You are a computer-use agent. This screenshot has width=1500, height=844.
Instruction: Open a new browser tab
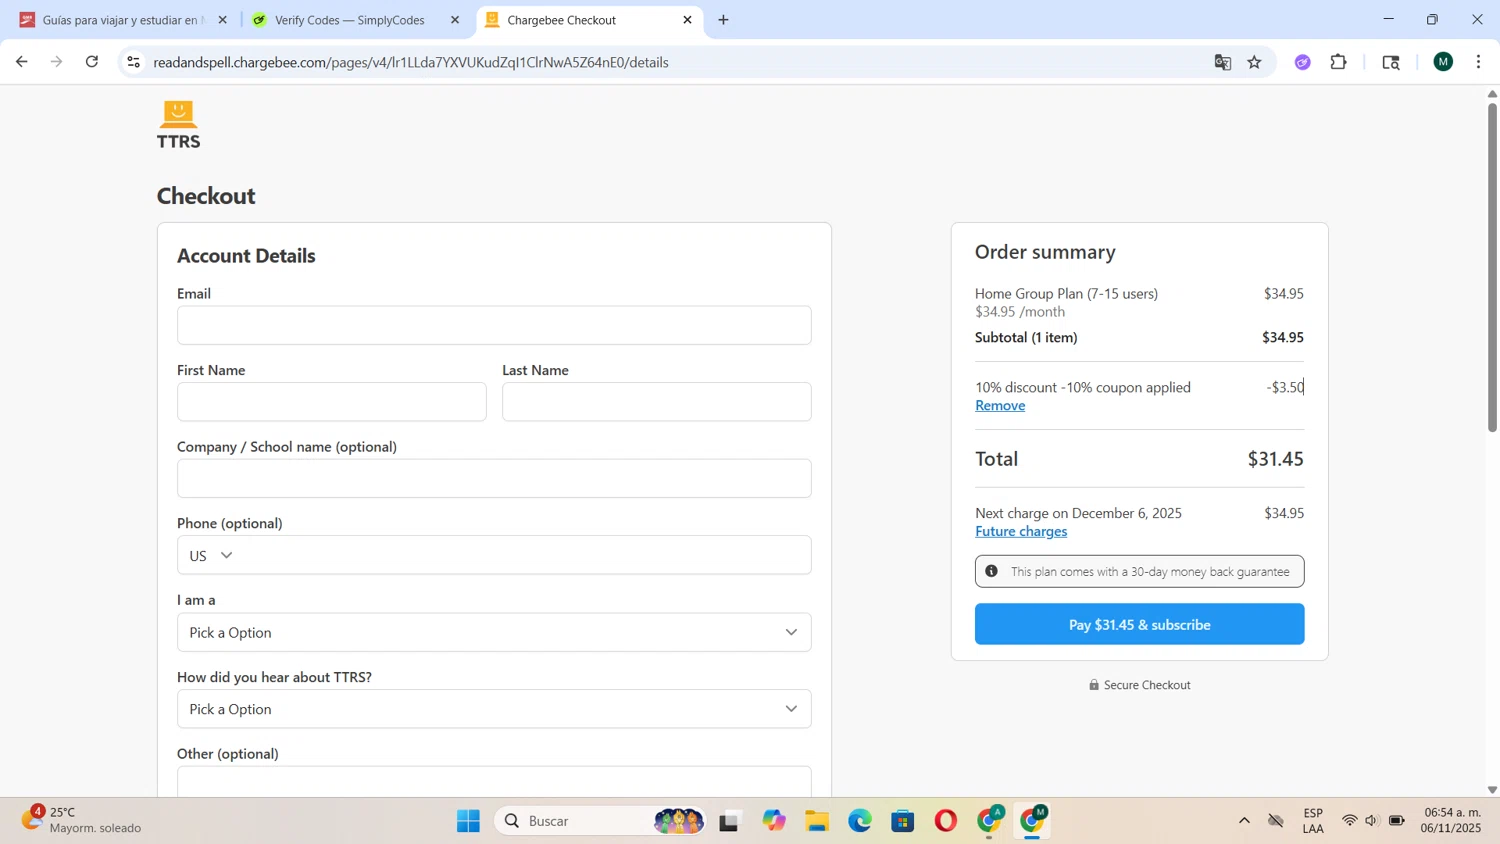pyautogui.click(x=723, y=20)
